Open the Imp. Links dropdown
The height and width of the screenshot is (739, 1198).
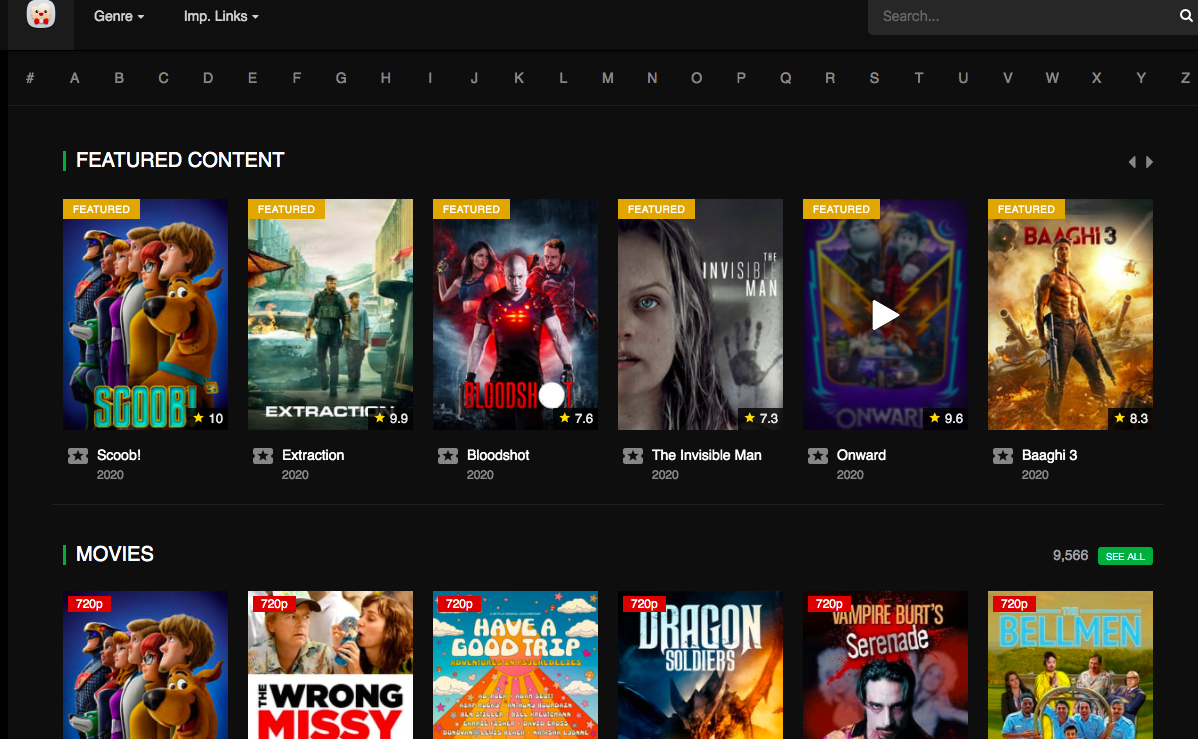[x=221, y=17]
